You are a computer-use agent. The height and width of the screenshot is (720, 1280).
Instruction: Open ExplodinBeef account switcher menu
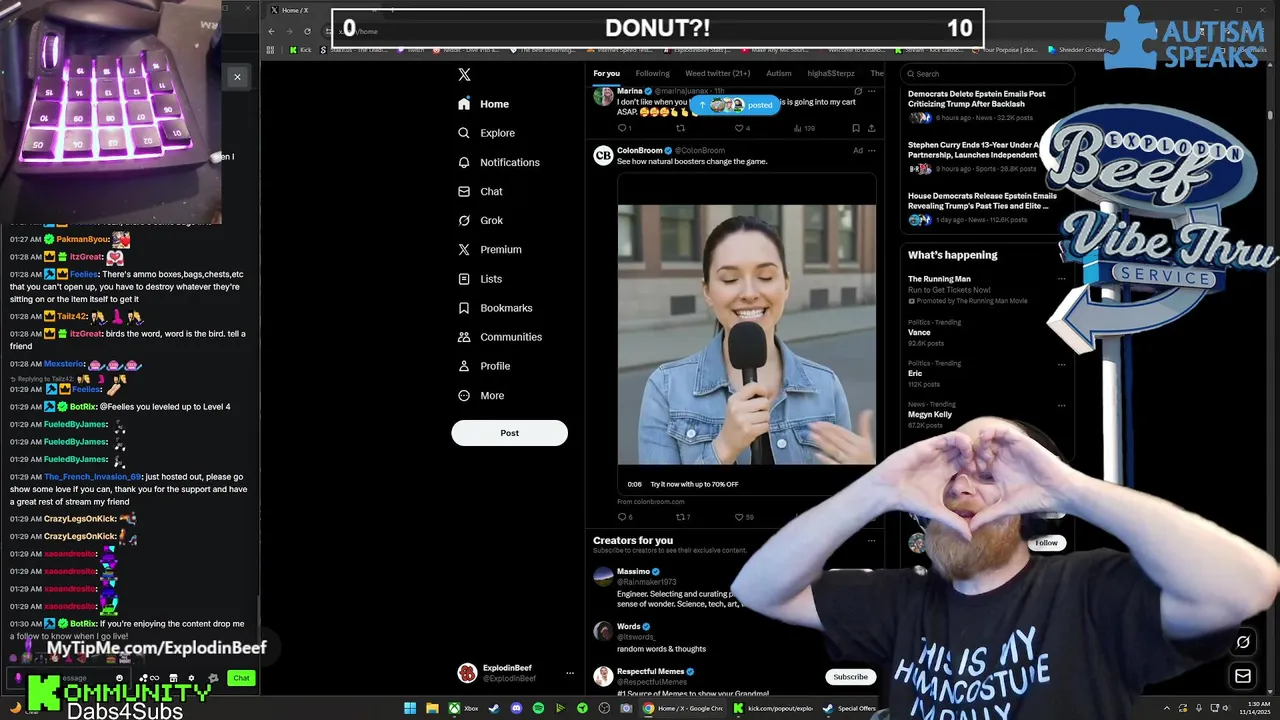point(570,673)
